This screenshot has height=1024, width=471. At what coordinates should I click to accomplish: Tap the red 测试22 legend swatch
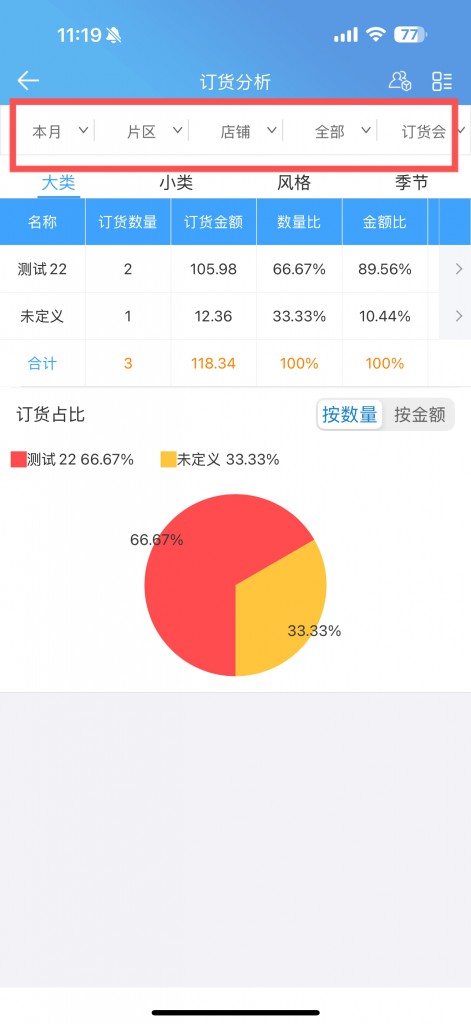pyautogui.click(x=18, y=459)
